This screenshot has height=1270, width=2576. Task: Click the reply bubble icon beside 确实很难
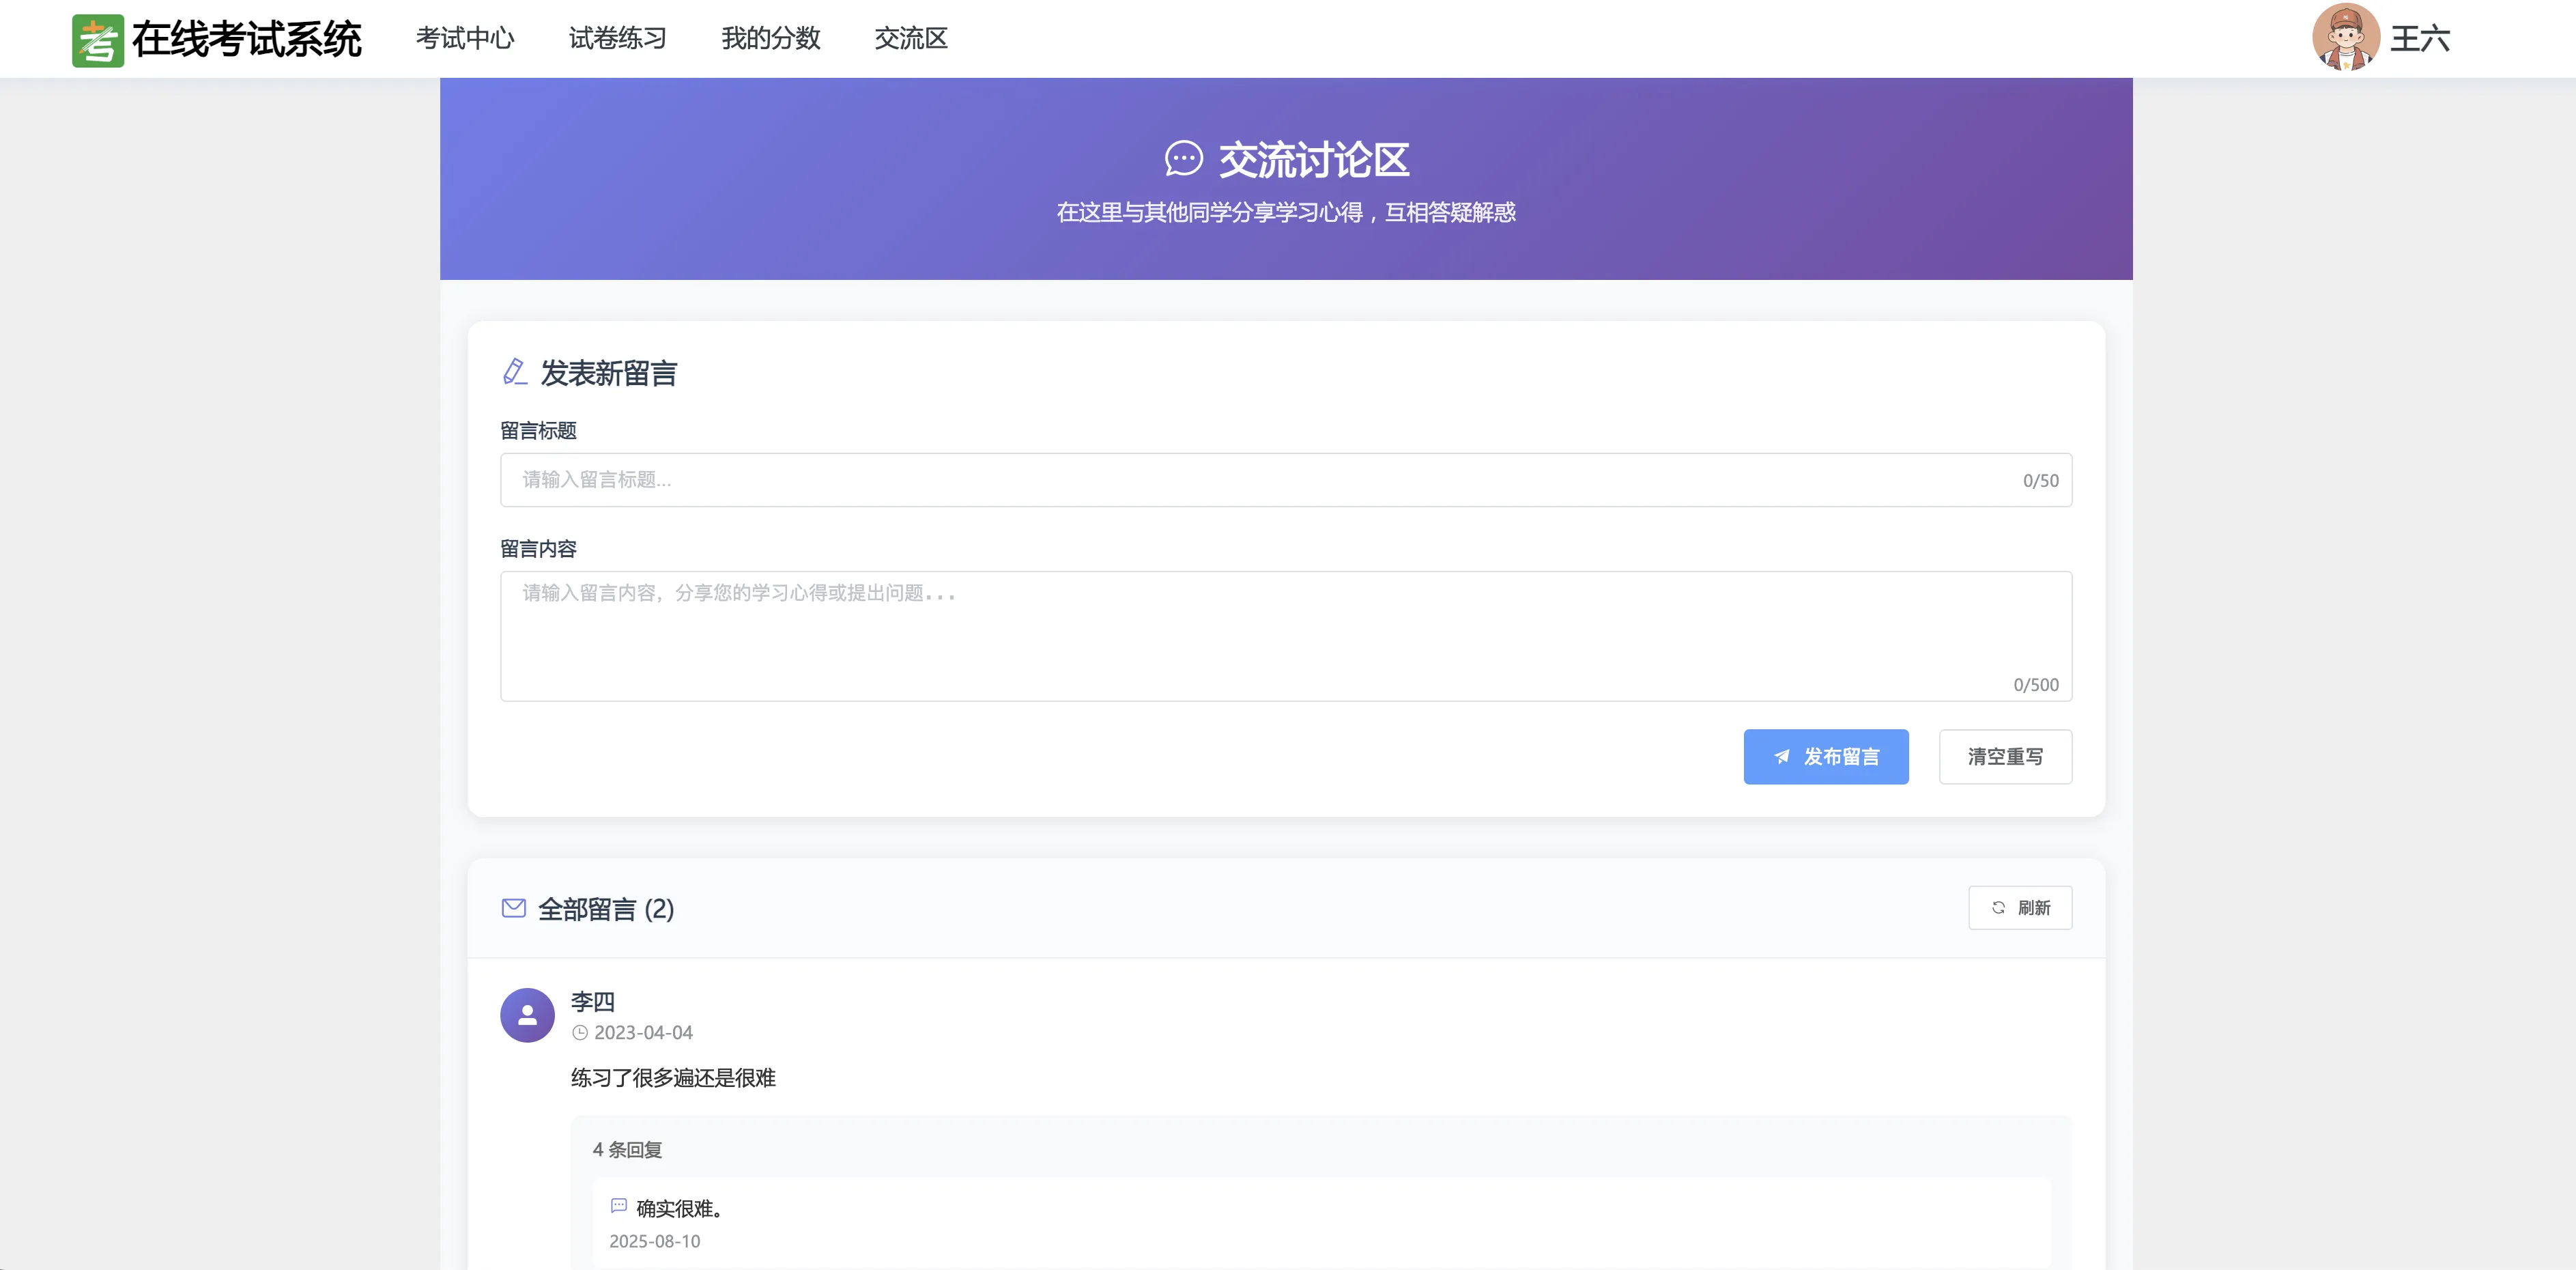(618, 1206)
